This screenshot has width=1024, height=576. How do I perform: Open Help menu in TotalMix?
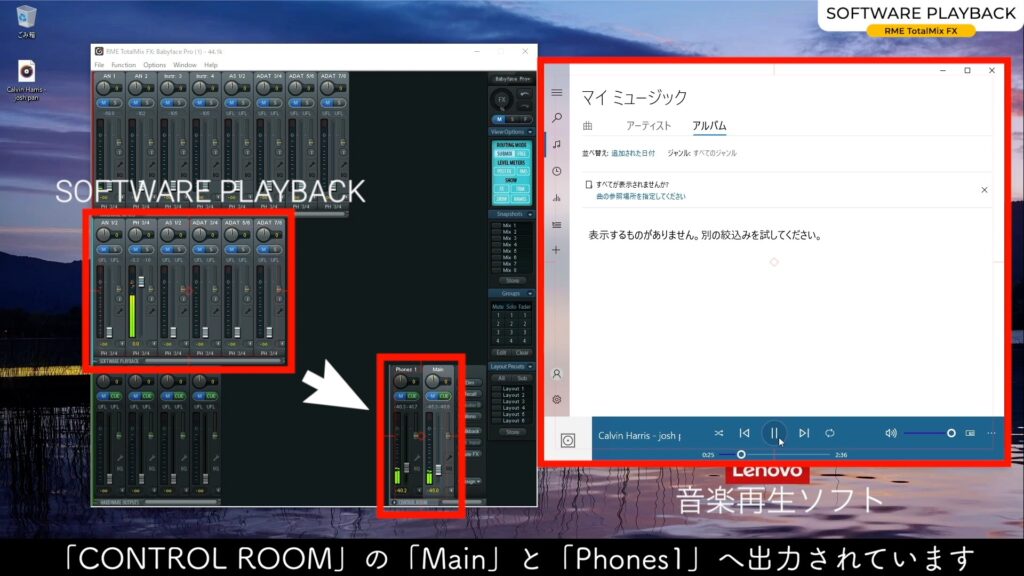click(x=210, y=65)
